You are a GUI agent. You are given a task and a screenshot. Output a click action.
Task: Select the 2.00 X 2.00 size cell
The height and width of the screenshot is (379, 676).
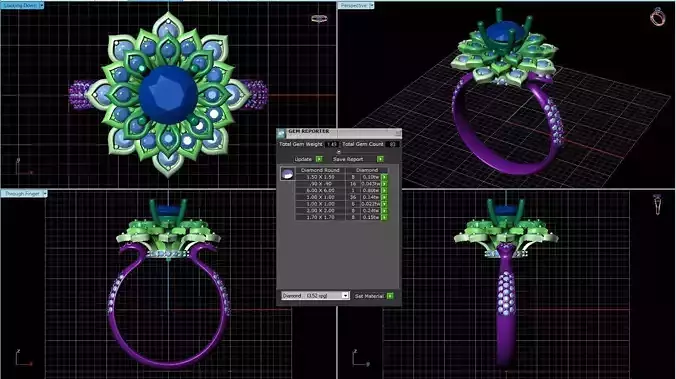tap(320, 211)
